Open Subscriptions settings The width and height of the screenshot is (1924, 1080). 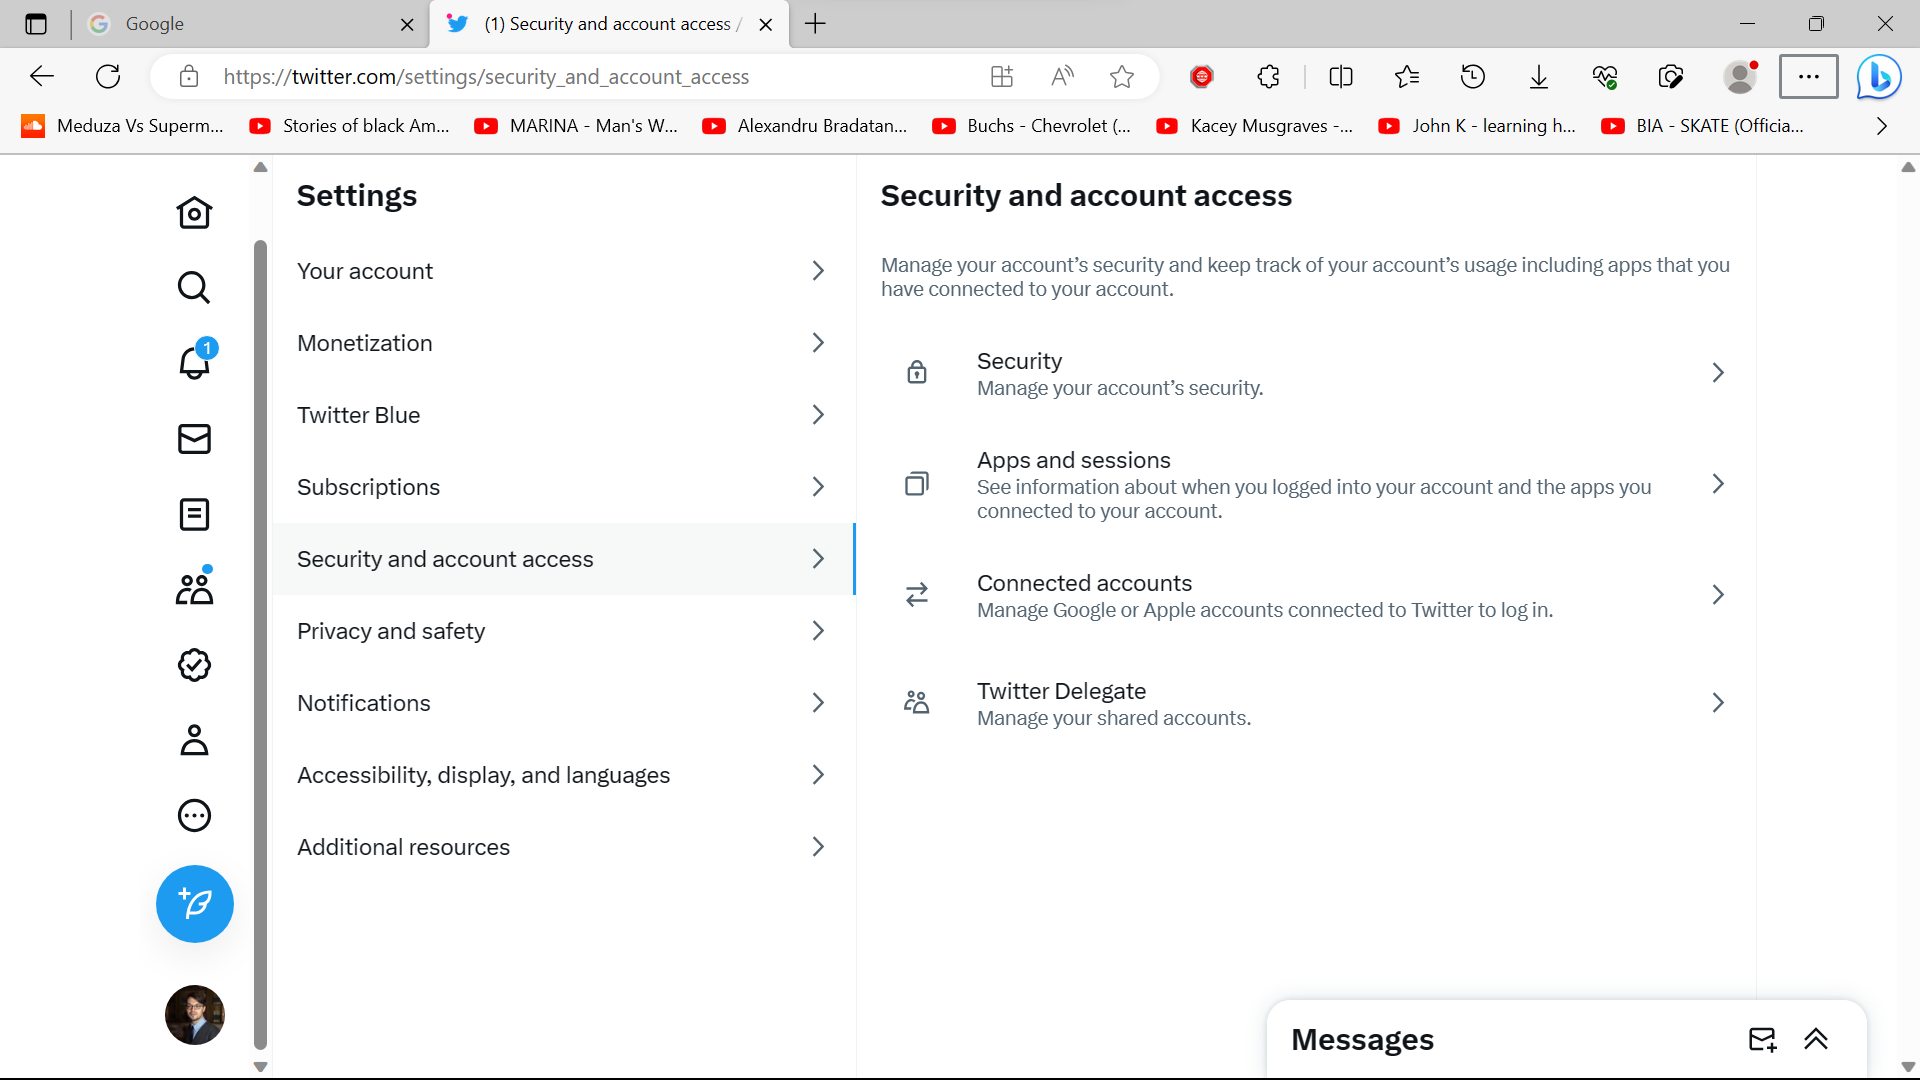click(564, 487)
